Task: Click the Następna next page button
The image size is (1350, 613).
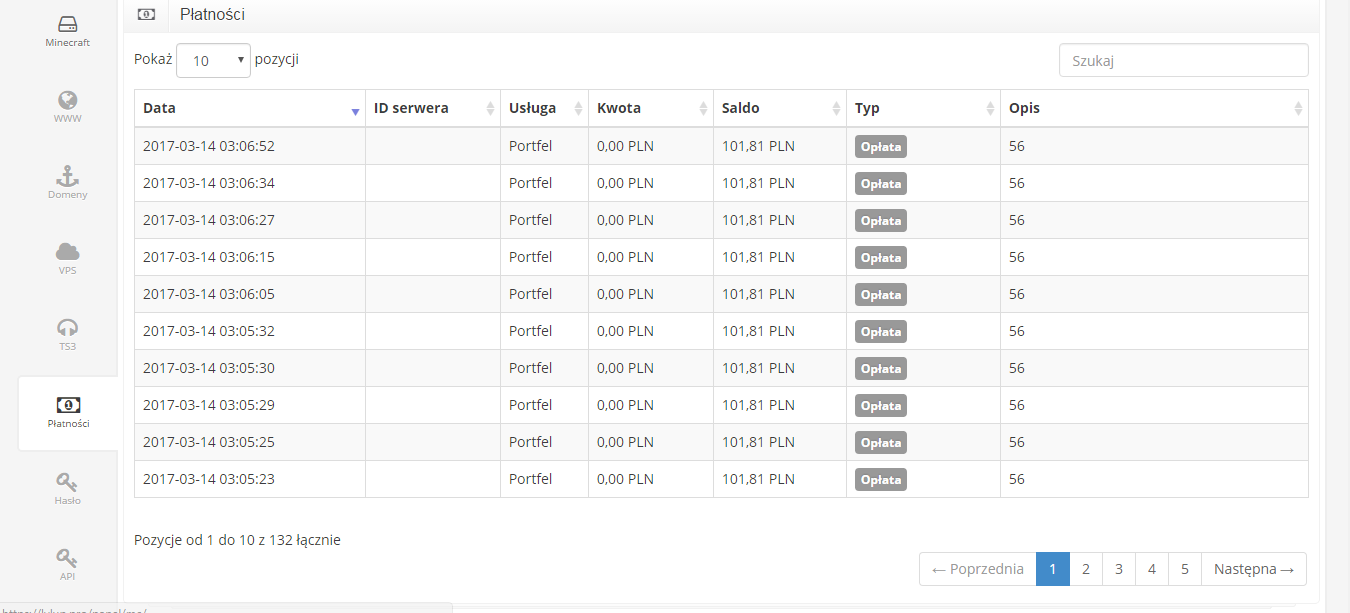Action: [x=1253, y=569]
